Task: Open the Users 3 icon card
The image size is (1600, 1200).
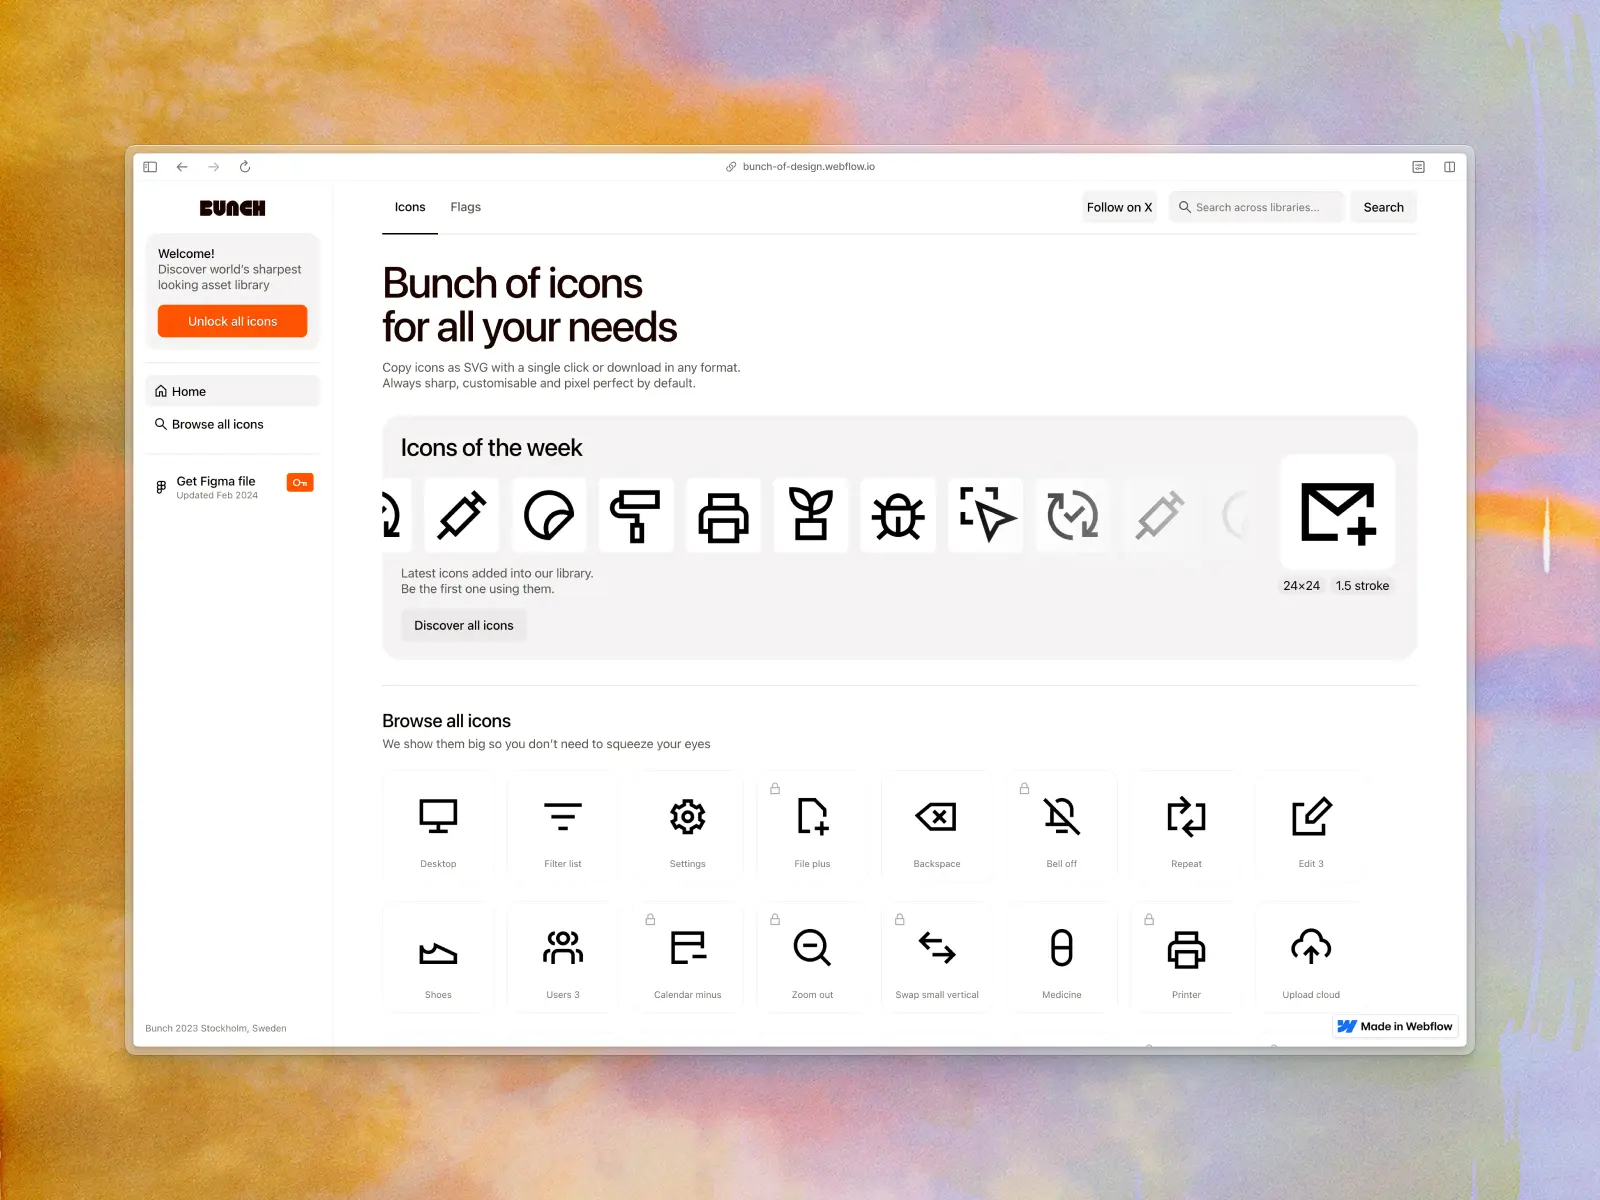Action: coord(563,957)
